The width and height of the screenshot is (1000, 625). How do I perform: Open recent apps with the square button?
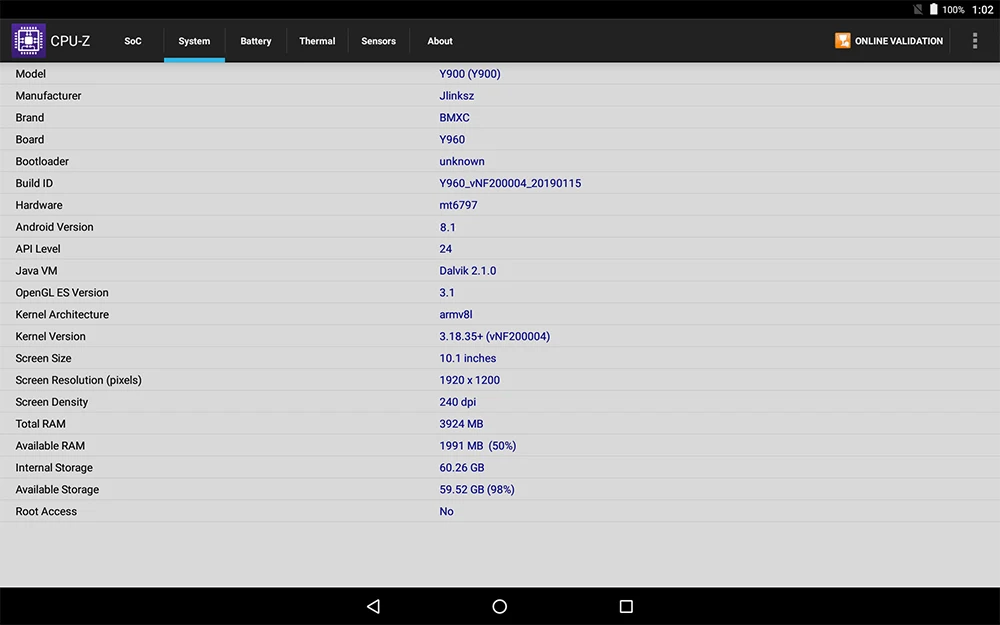tap(626, 606)
